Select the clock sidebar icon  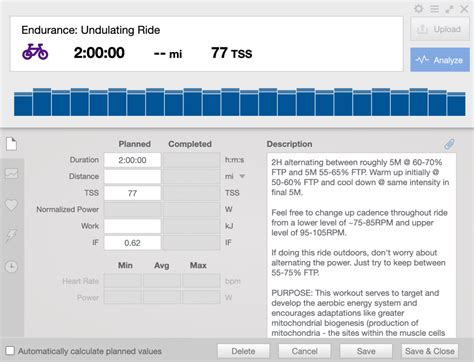11,267
